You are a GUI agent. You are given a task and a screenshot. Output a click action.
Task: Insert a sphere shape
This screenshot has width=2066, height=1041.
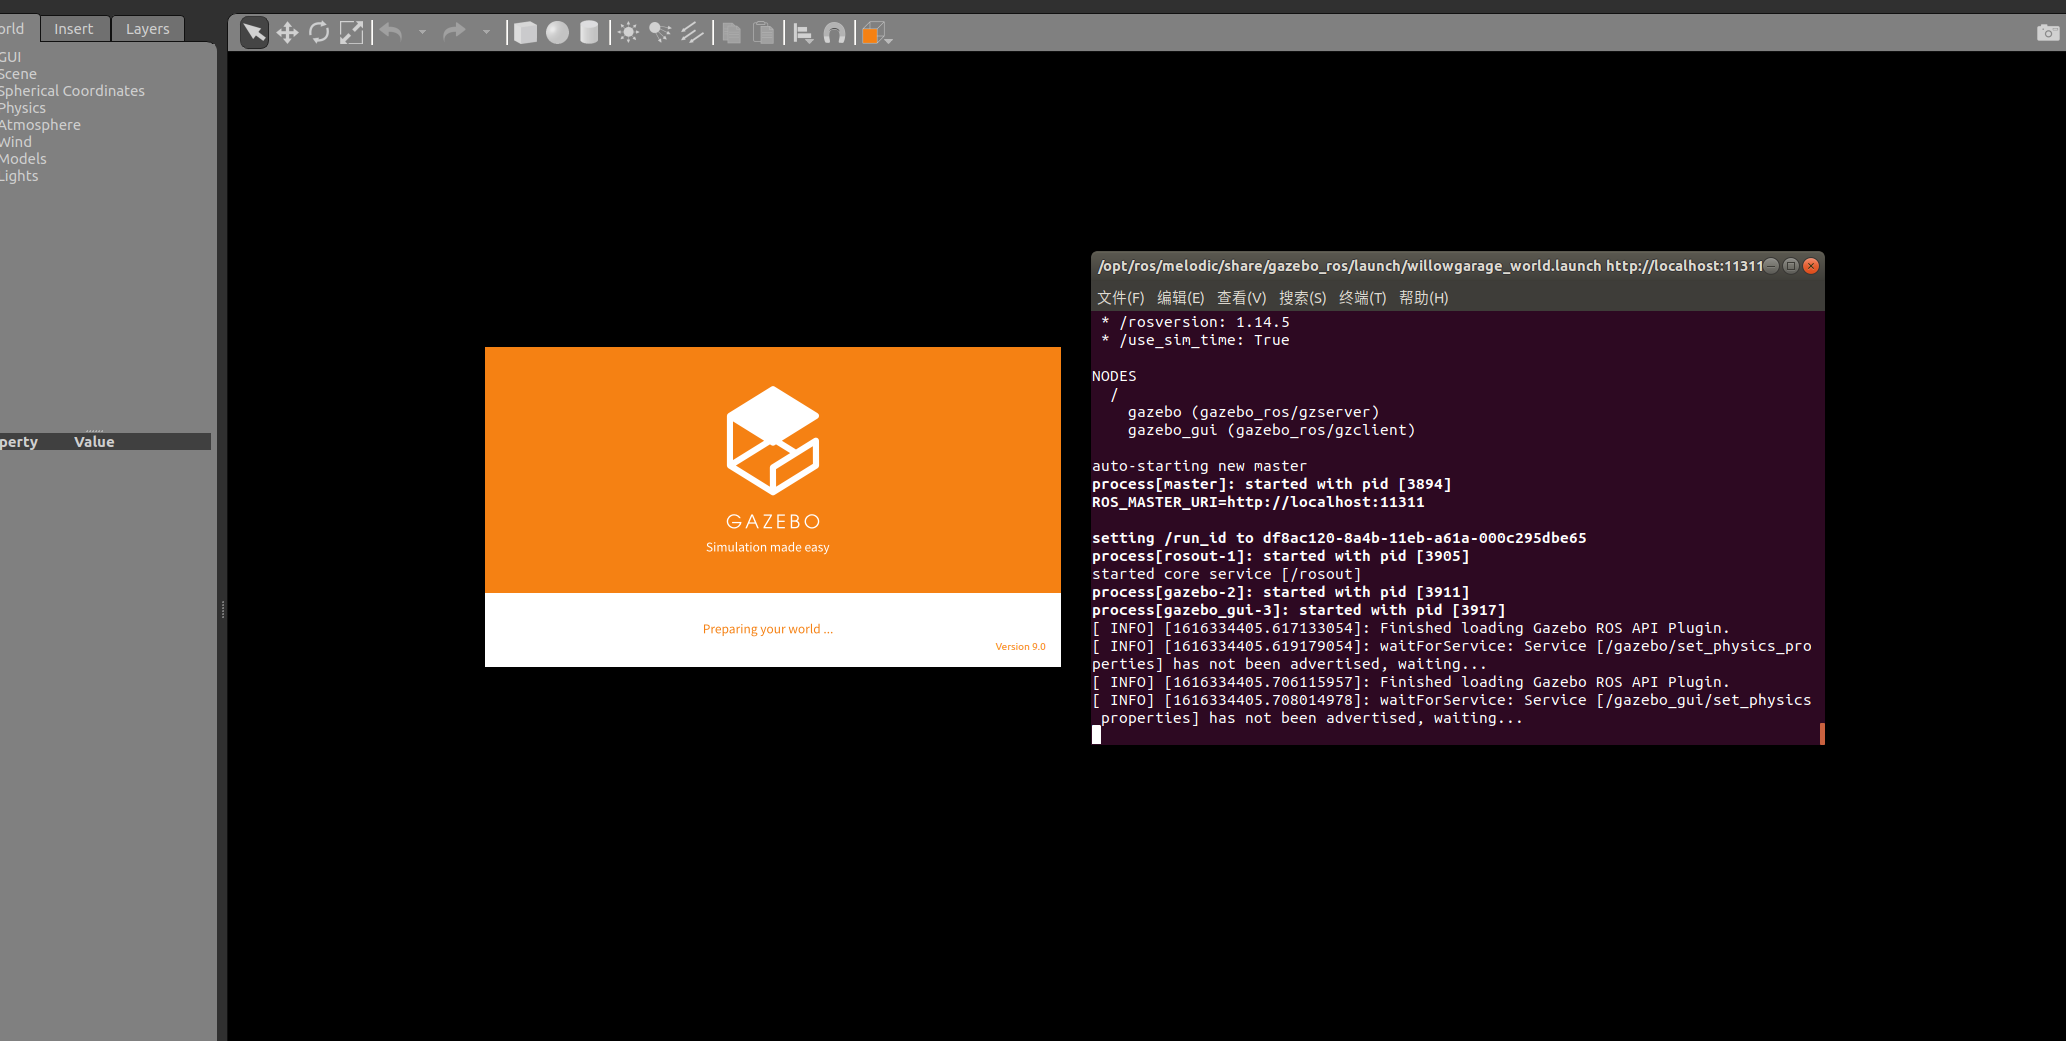[557, 33]
